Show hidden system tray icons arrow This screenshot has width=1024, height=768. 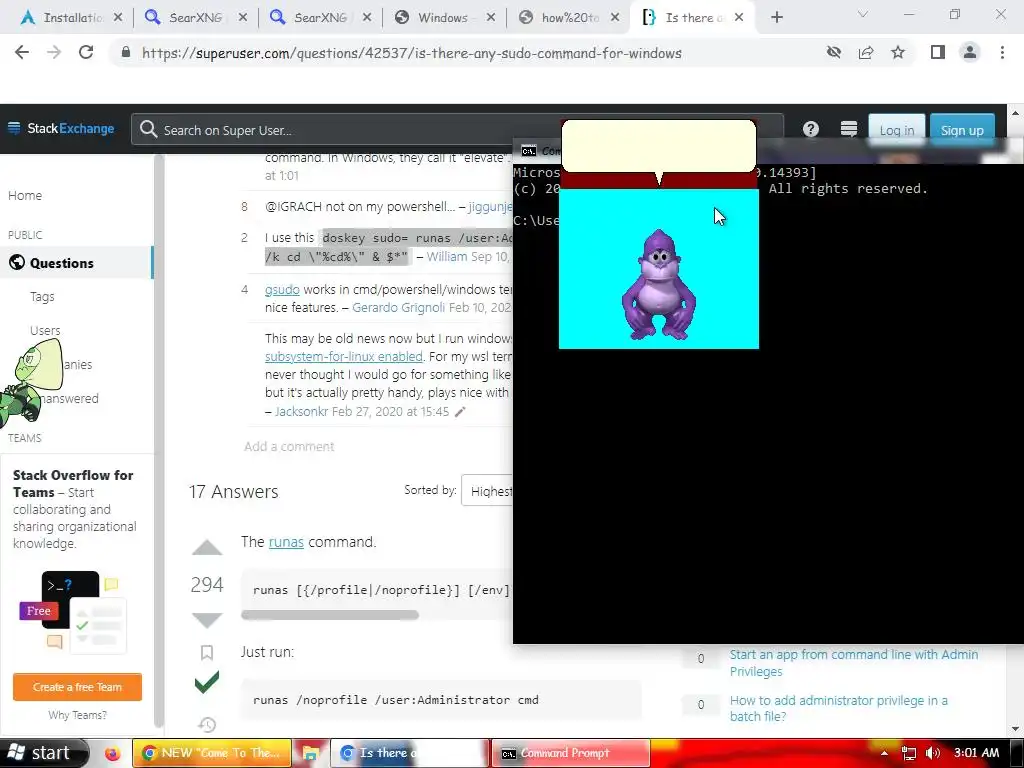click(884, 753)
